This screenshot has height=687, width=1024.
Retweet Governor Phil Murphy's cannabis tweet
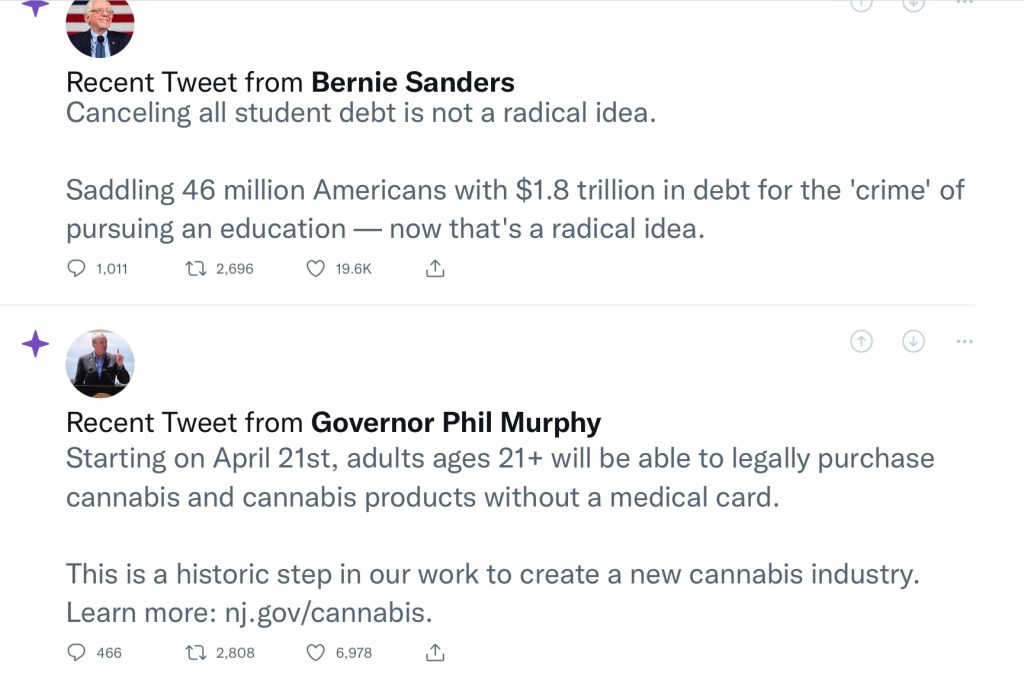coord(195,652)
